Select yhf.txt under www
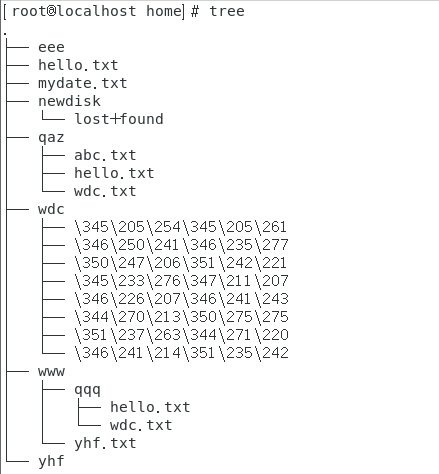439x474 pixels. 105,444
